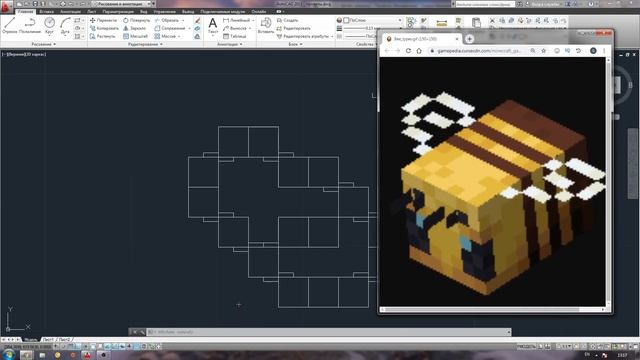Viewport: 640px width, 360px height.
Task: Open the Текст dropdown arrow
Action: pyautogui.click(x=213, y=36)
